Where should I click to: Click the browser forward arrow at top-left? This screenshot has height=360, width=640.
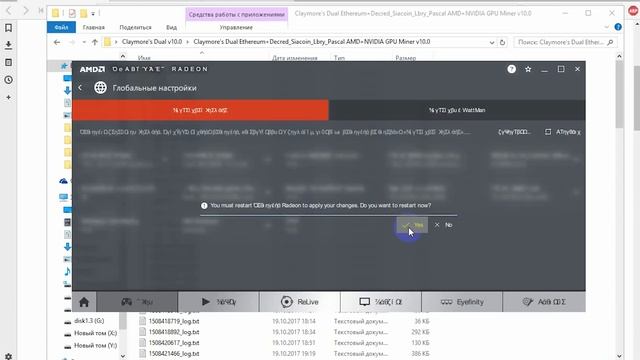tap(26, 10)
